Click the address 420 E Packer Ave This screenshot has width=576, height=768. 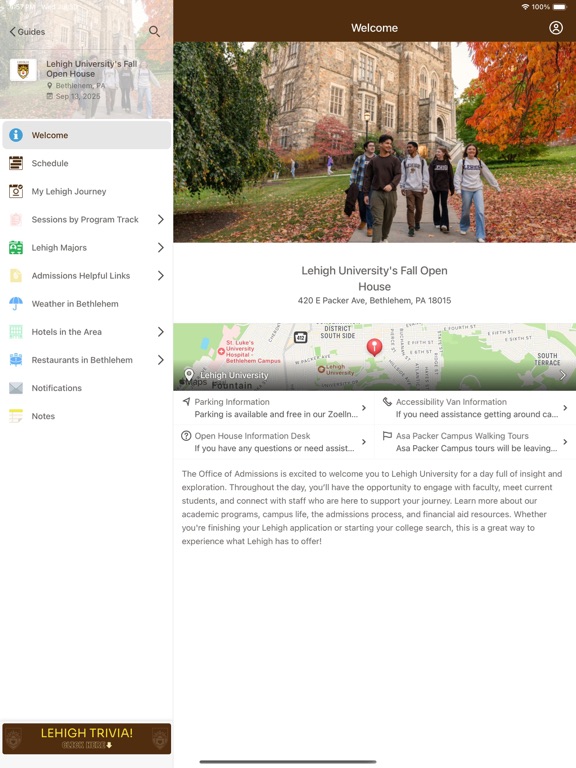(x=374, y=300)
